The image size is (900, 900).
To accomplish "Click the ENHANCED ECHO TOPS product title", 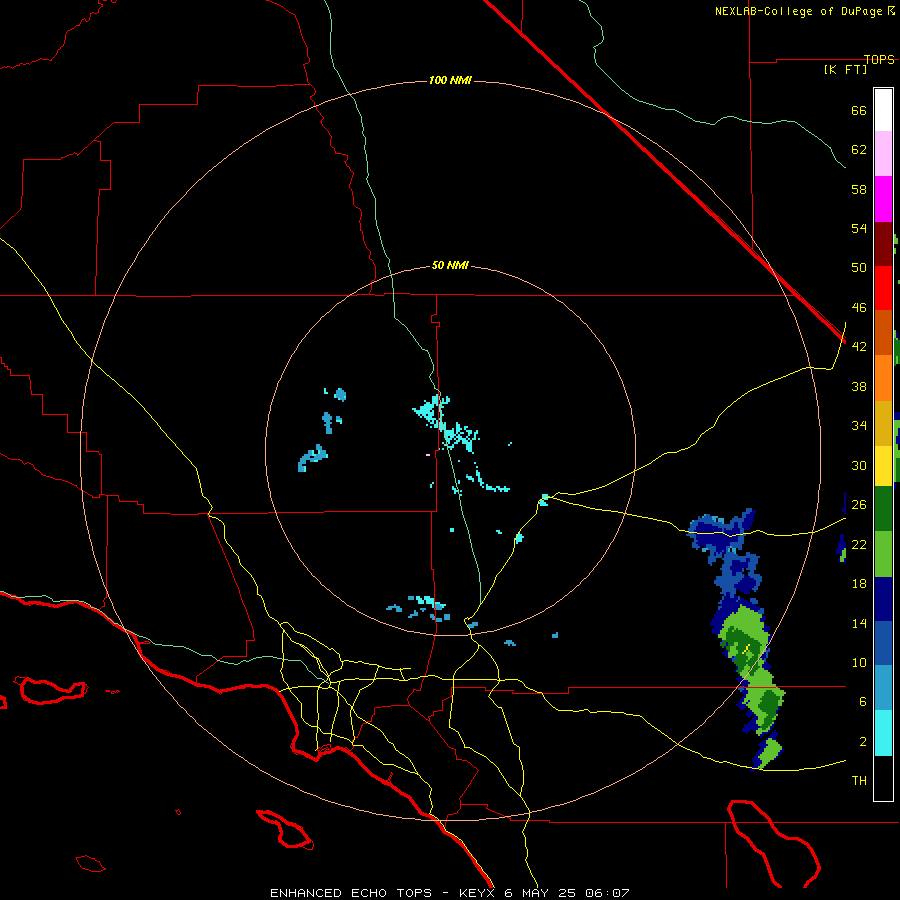I will click(x=351, y=893).
